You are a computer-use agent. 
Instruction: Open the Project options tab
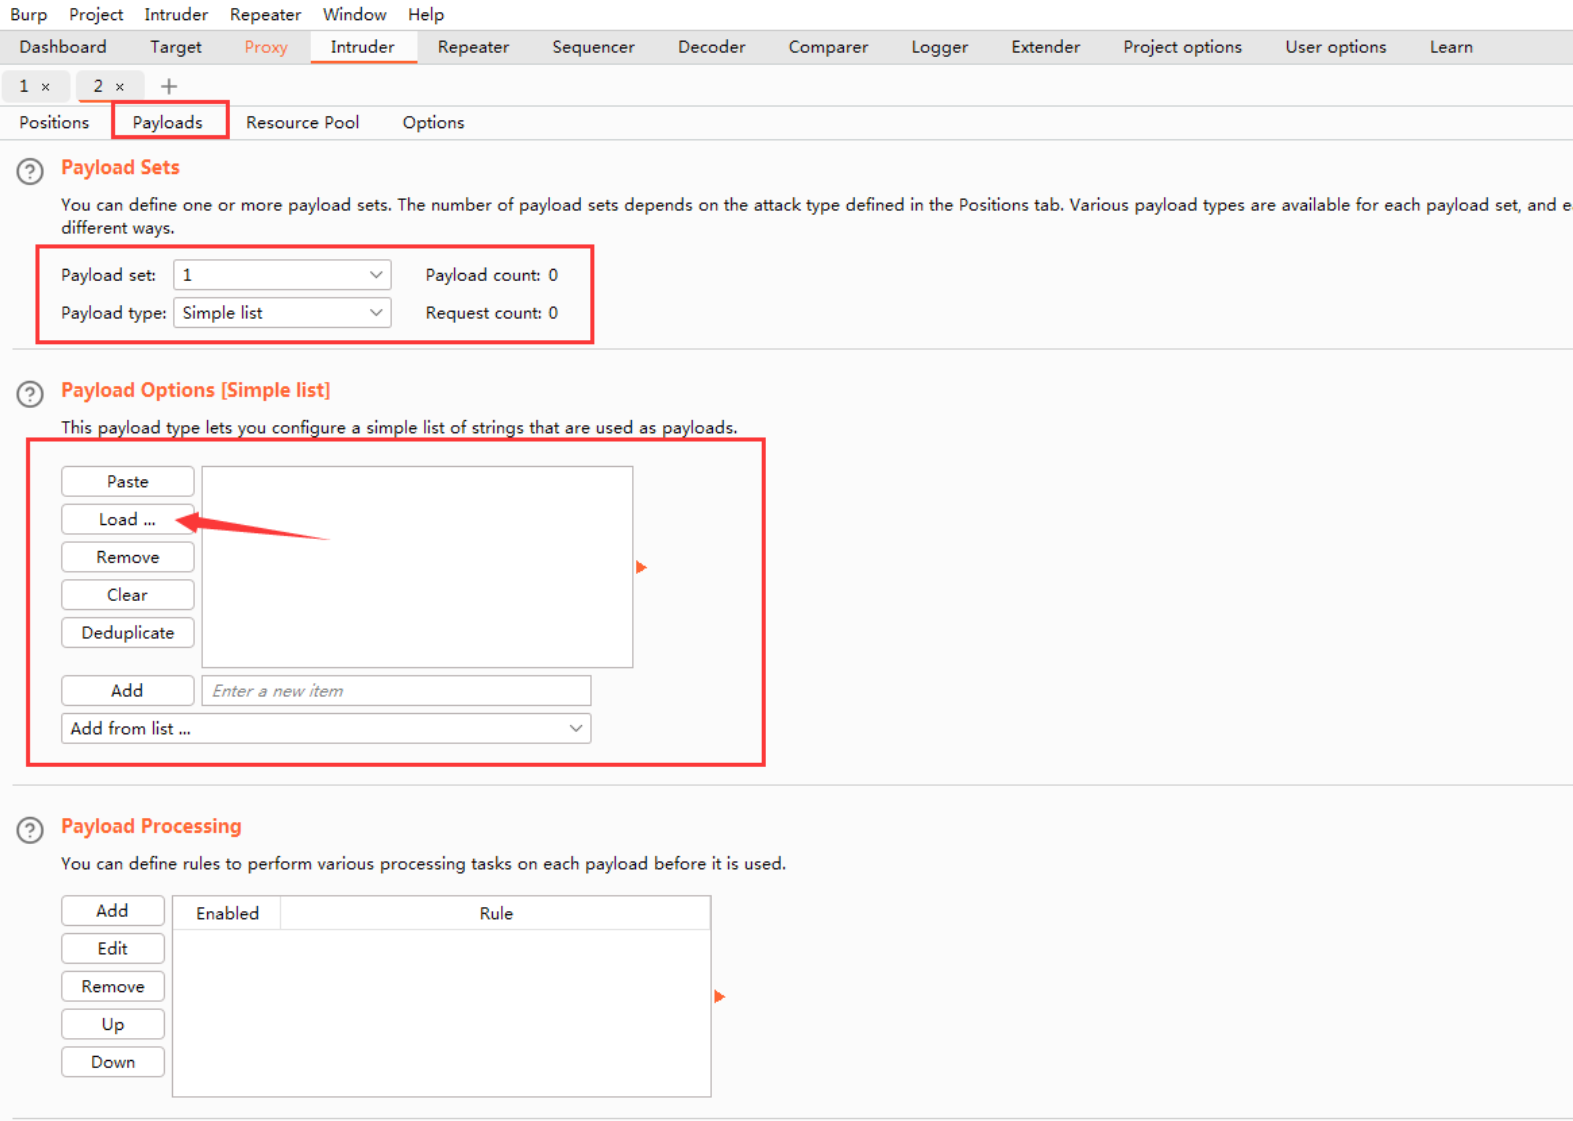1182,47
